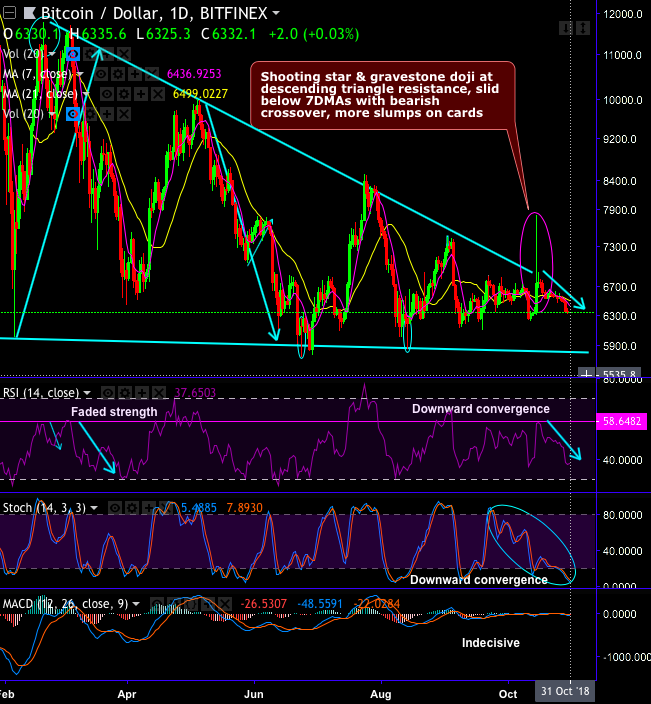Screen dimensions: 651x704
Task: Click the Aug label on the time axis
Action: coord(381,694)
